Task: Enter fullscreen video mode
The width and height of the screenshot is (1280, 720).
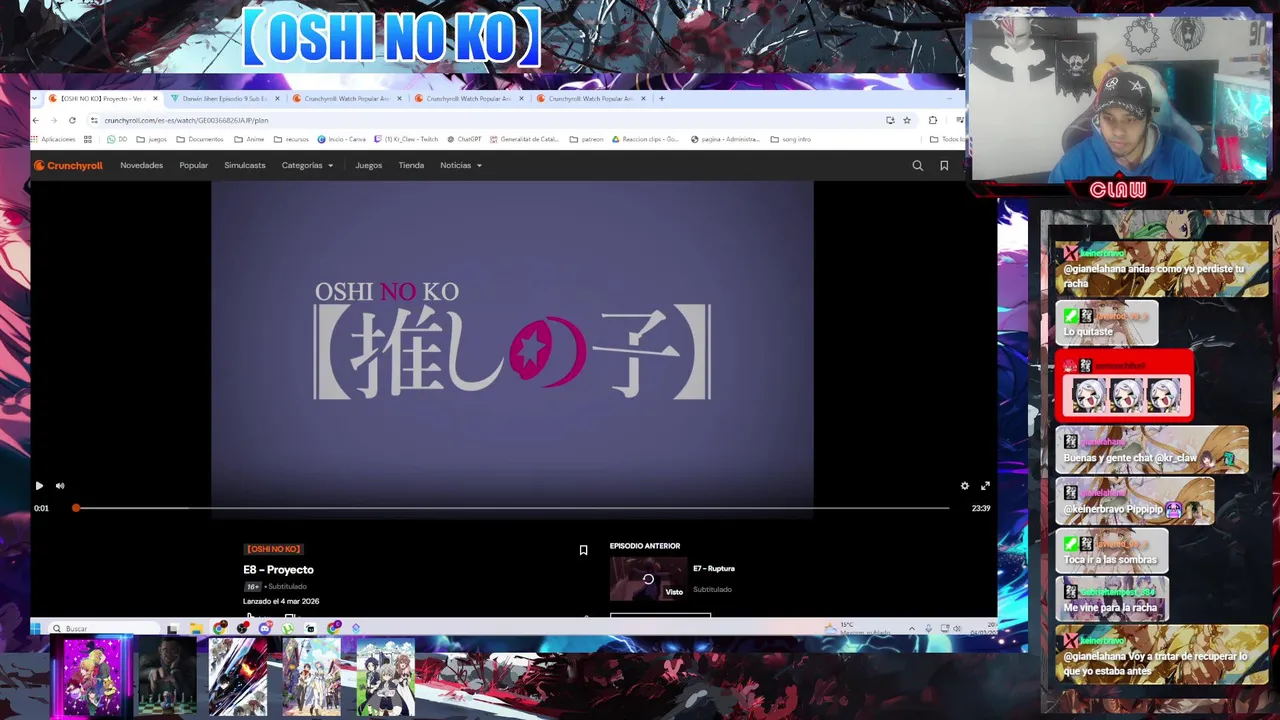Action: 985,486
